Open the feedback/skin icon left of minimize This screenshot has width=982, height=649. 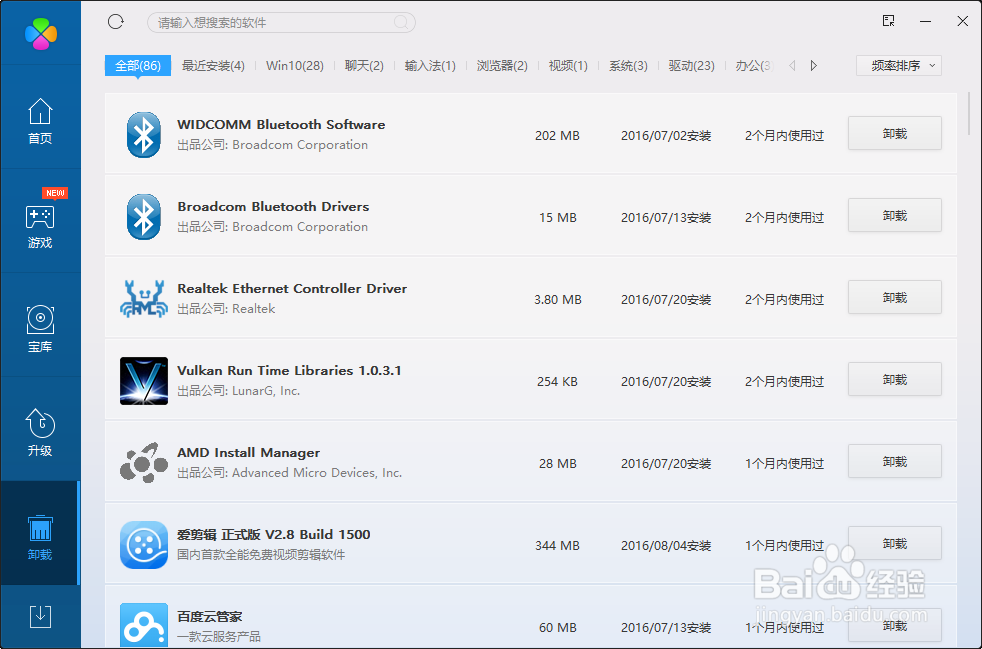click(x=888, y=21)
